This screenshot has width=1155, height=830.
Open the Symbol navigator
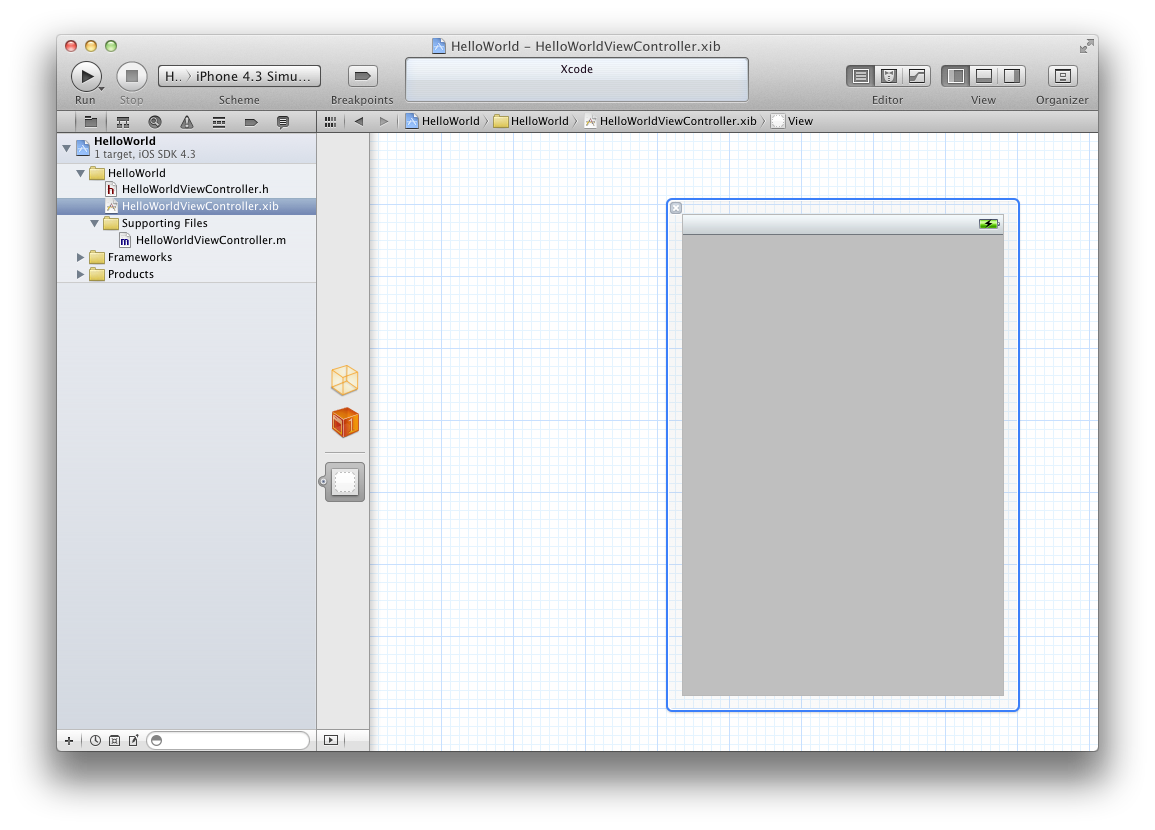122,121
